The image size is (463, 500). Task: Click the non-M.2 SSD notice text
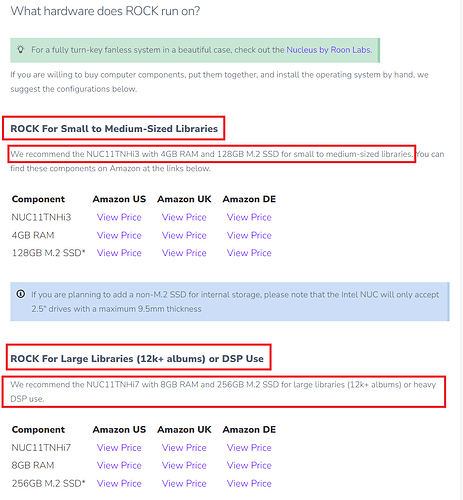click(235, 302)
